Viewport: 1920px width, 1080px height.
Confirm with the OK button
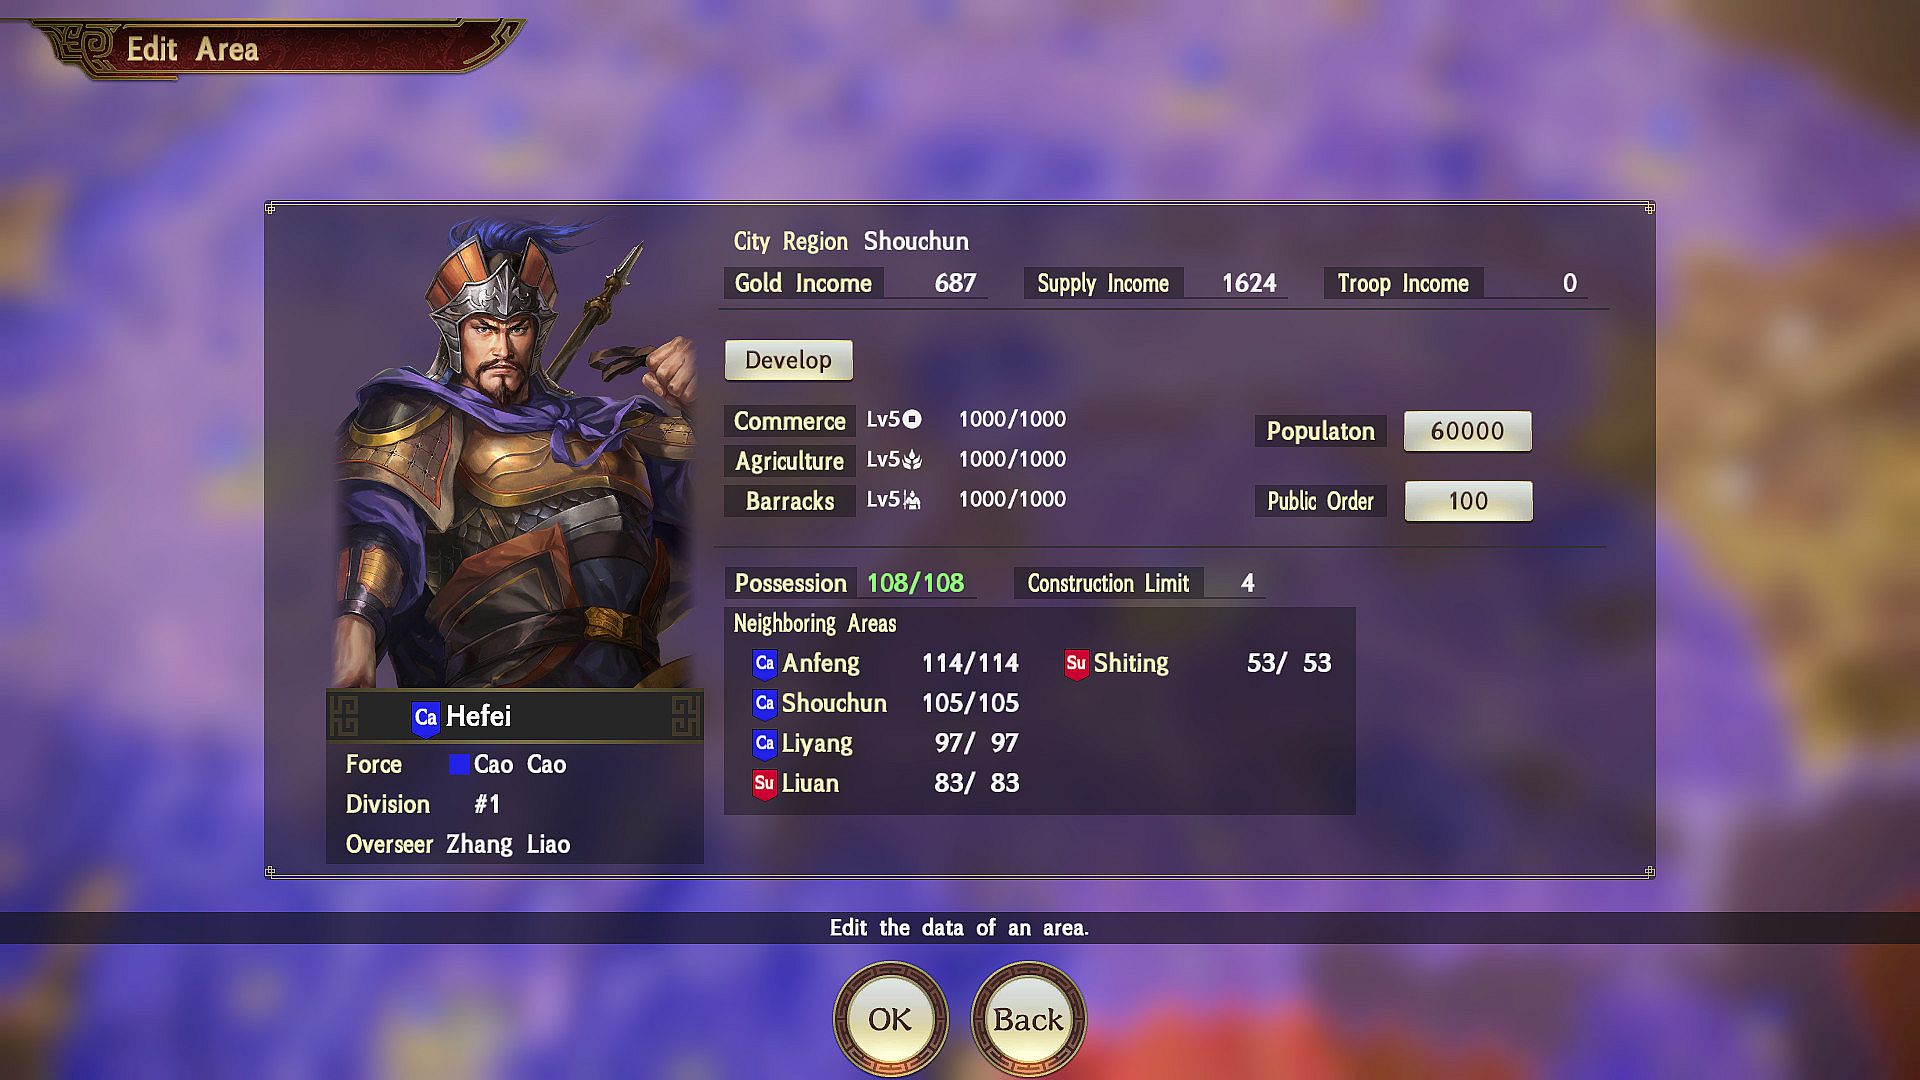pyautogui.click(x=890, y=1019)
